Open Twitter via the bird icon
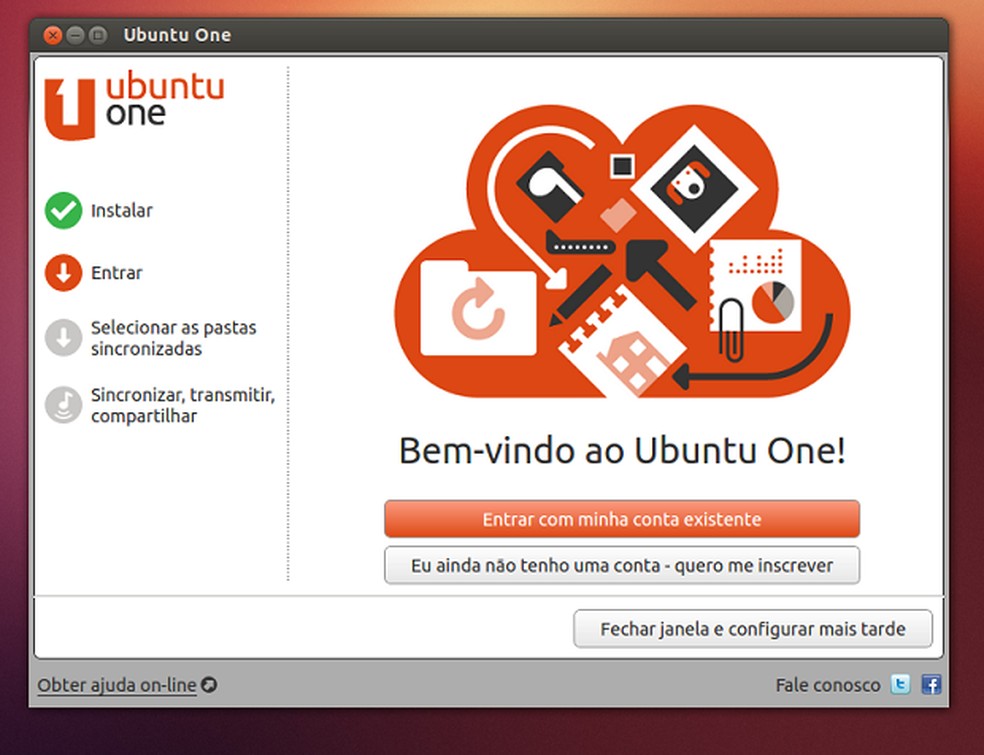 pos(900,684)
